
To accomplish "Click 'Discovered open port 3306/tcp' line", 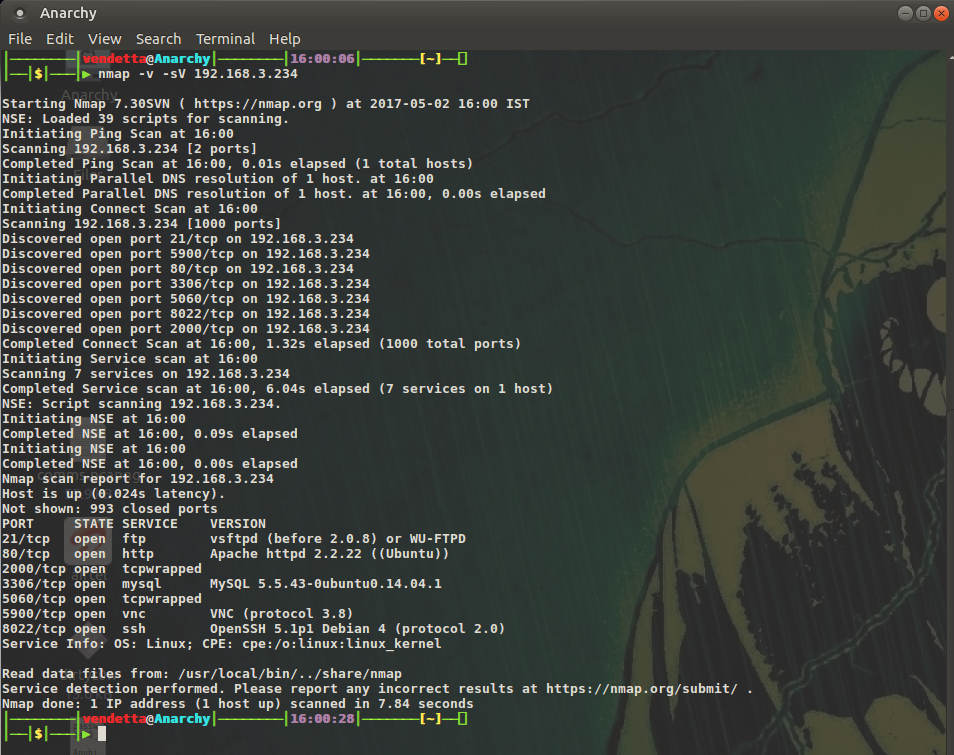I will (x=186, y=284).
